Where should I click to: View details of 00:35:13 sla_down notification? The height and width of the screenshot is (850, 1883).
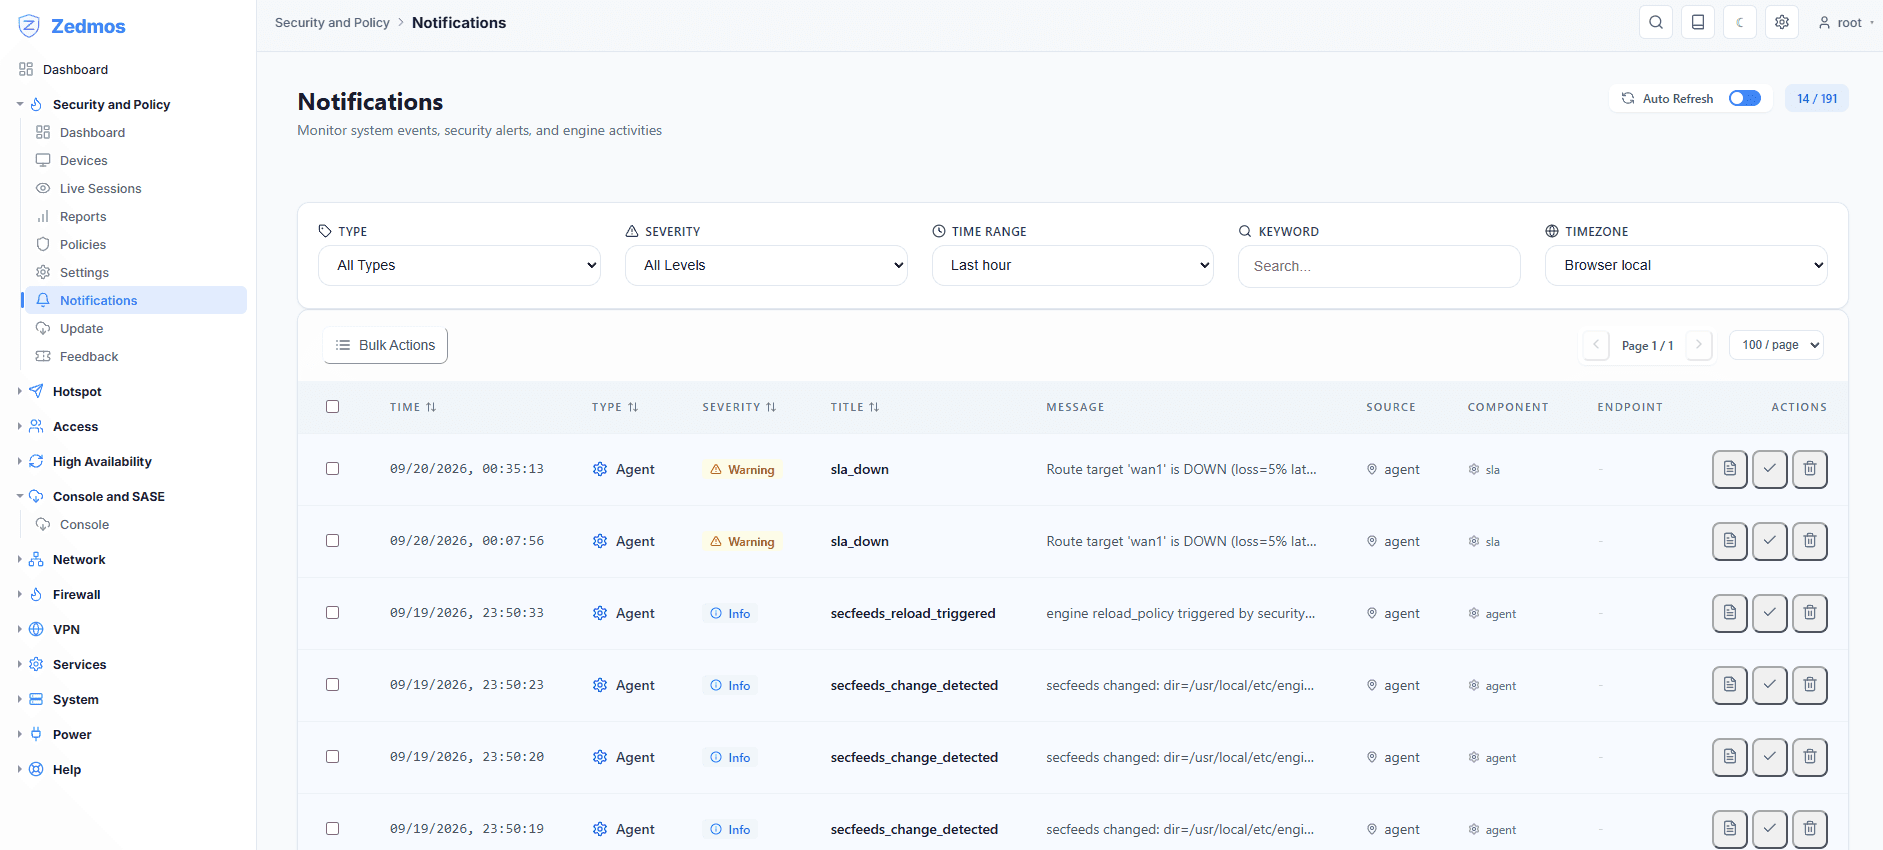[x=1730, y=469]
